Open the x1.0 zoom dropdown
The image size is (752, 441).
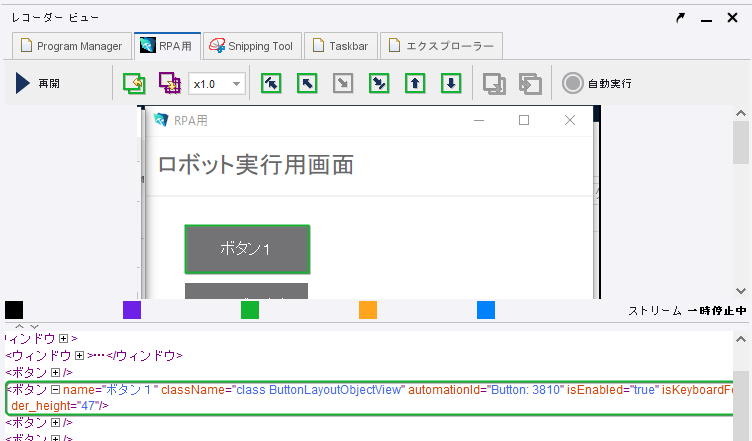pos(217,84)
